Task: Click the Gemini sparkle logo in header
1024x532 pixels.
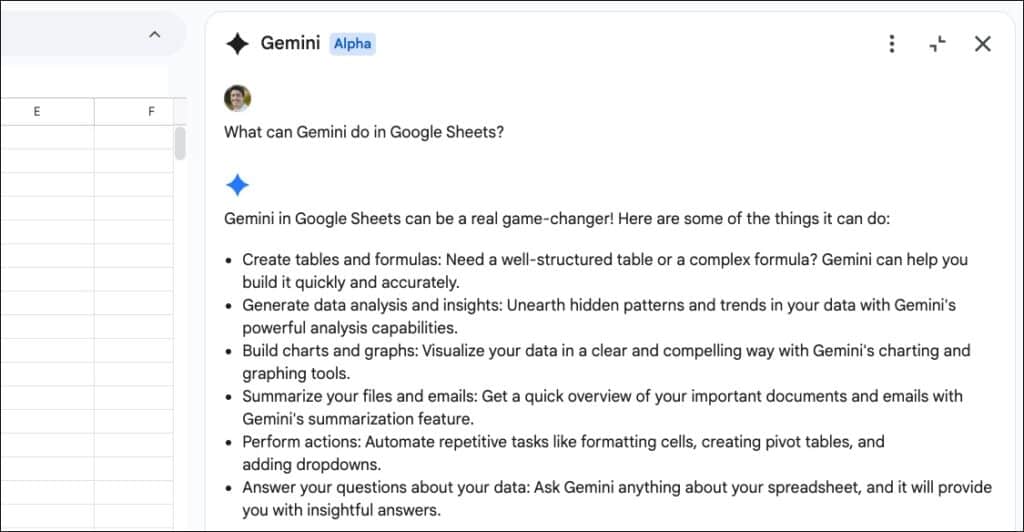Action: [x=237, y=44]
